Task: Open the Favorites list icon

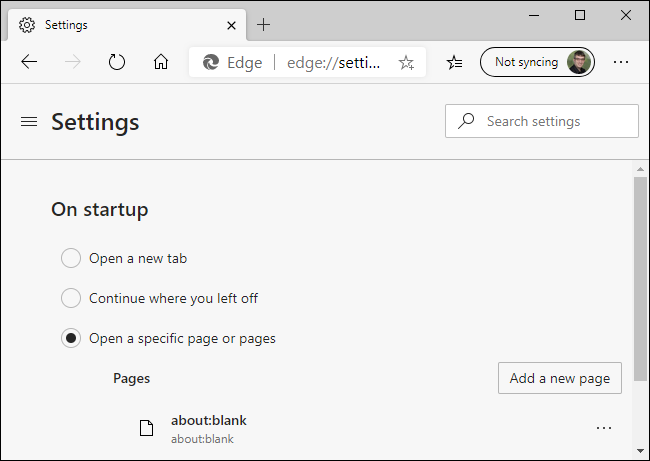Action: 455,62
